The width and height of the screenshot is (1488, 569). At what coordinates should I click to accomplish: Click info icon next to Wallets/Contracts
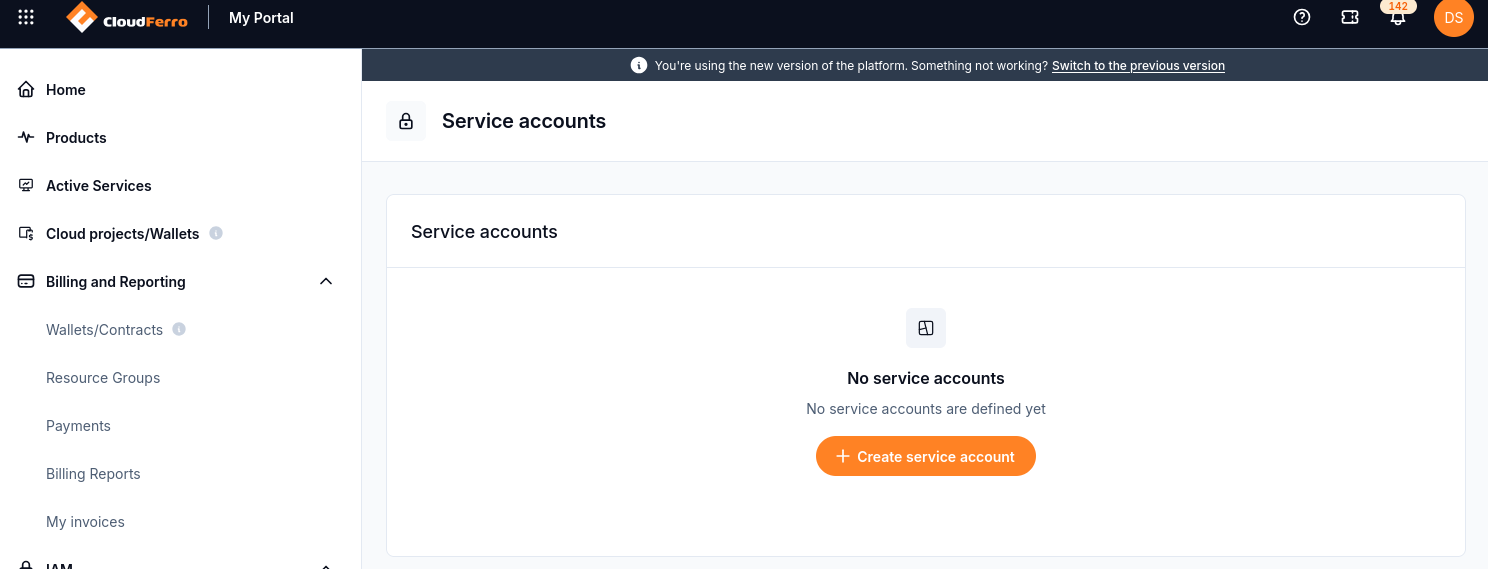point(179,329)
